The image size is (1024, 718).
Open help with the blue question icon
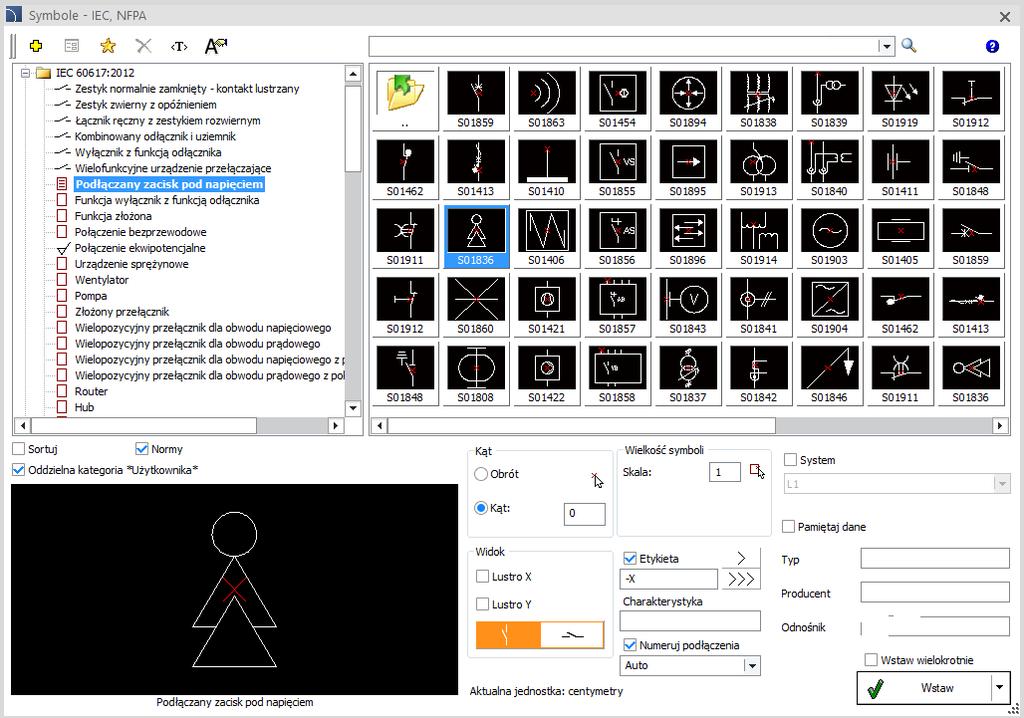992,46
